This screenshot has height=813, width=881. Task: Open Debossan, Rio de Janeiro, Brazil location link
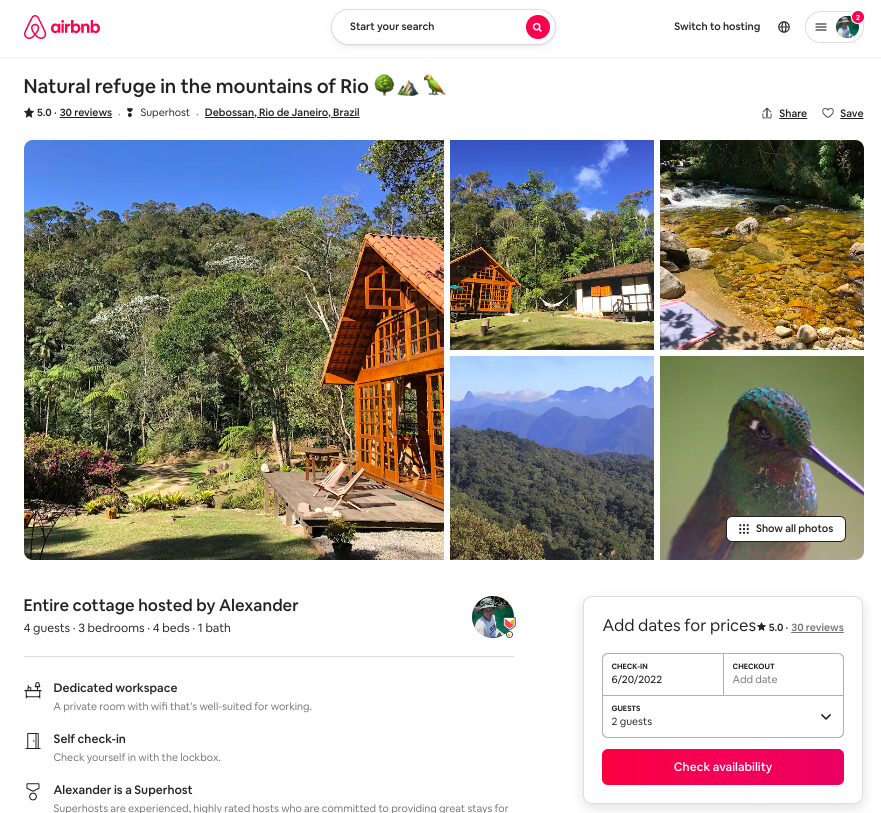tap(281, 112)
